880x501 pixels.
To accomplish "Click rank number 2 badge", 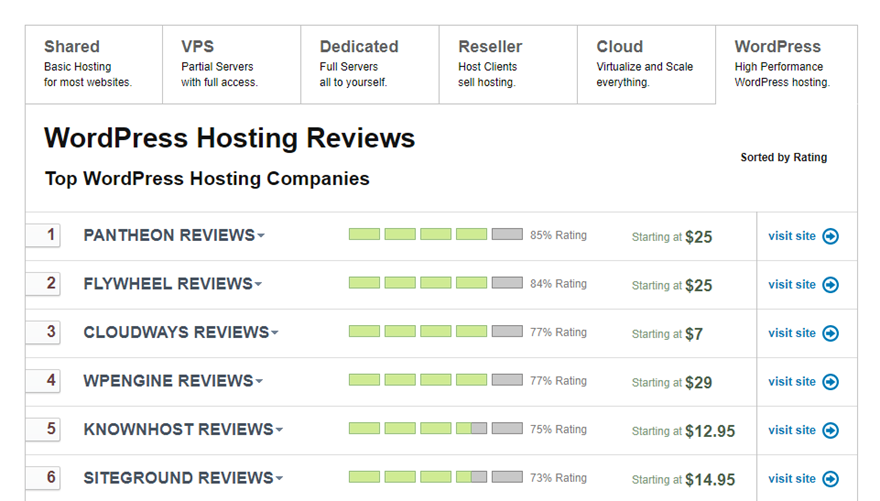I will [44, 283].
